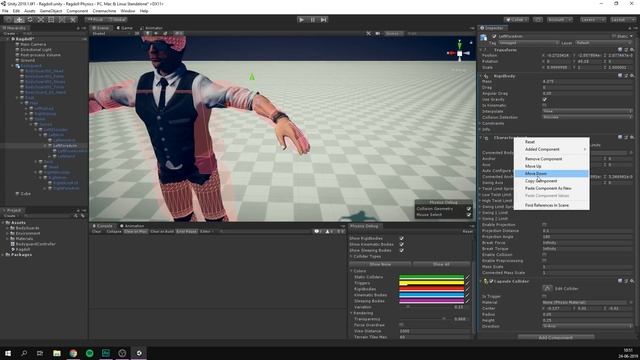Click the GameObject cube icon in Inspector
The height and width of the screenshot is (360, 640).
coord(484,38)
